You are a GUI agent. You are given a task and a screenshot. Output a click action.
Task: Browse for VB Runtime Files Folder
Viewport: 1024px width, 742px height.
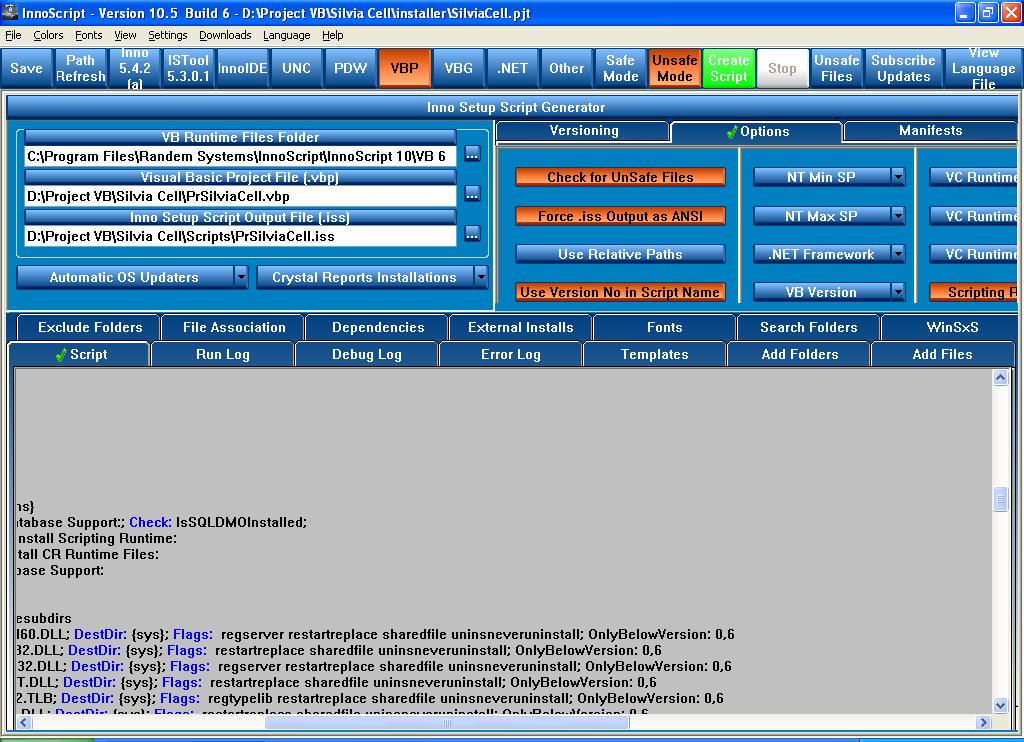472,154
